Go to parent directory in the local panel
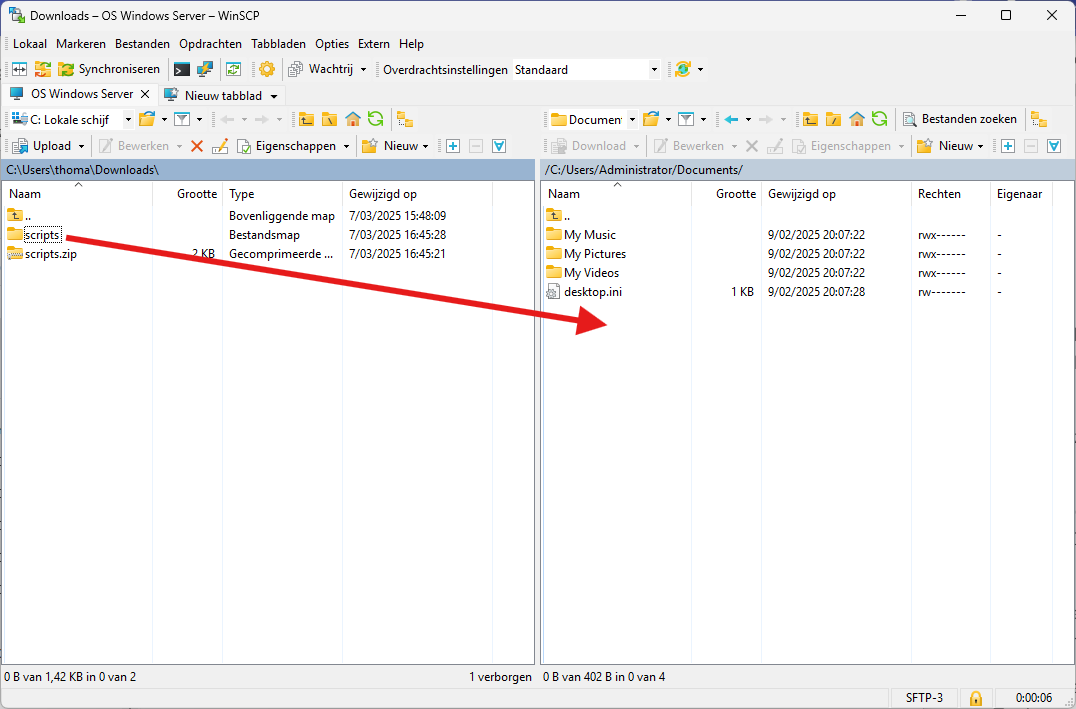The image size is (1076, 709). pyautogui.click(x=308, y=119)
